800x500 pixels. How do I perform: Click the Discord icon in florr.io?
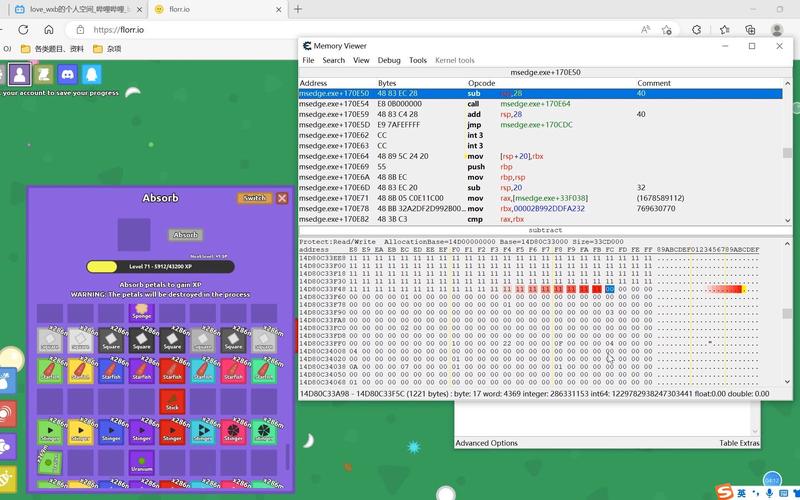point(67,74)
